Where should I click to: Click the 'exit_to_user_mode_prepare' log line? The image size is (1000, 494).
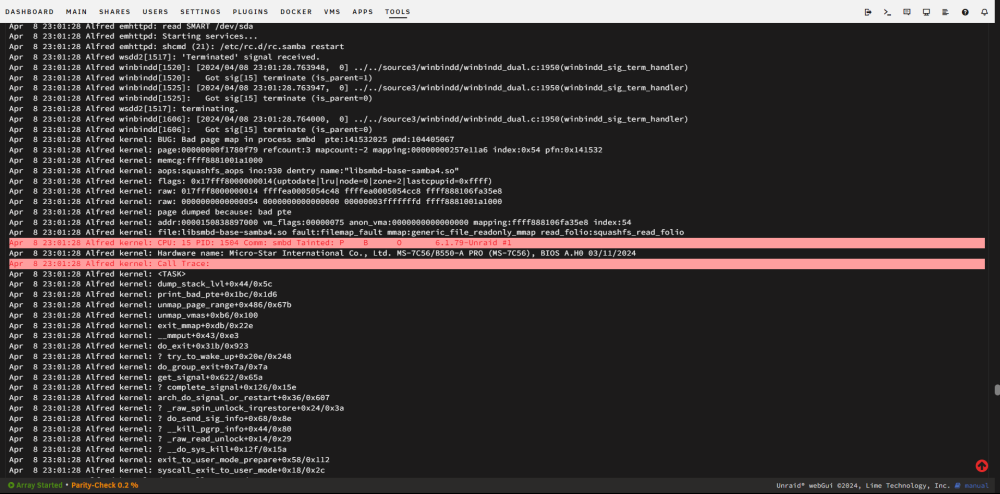[169, 460]
